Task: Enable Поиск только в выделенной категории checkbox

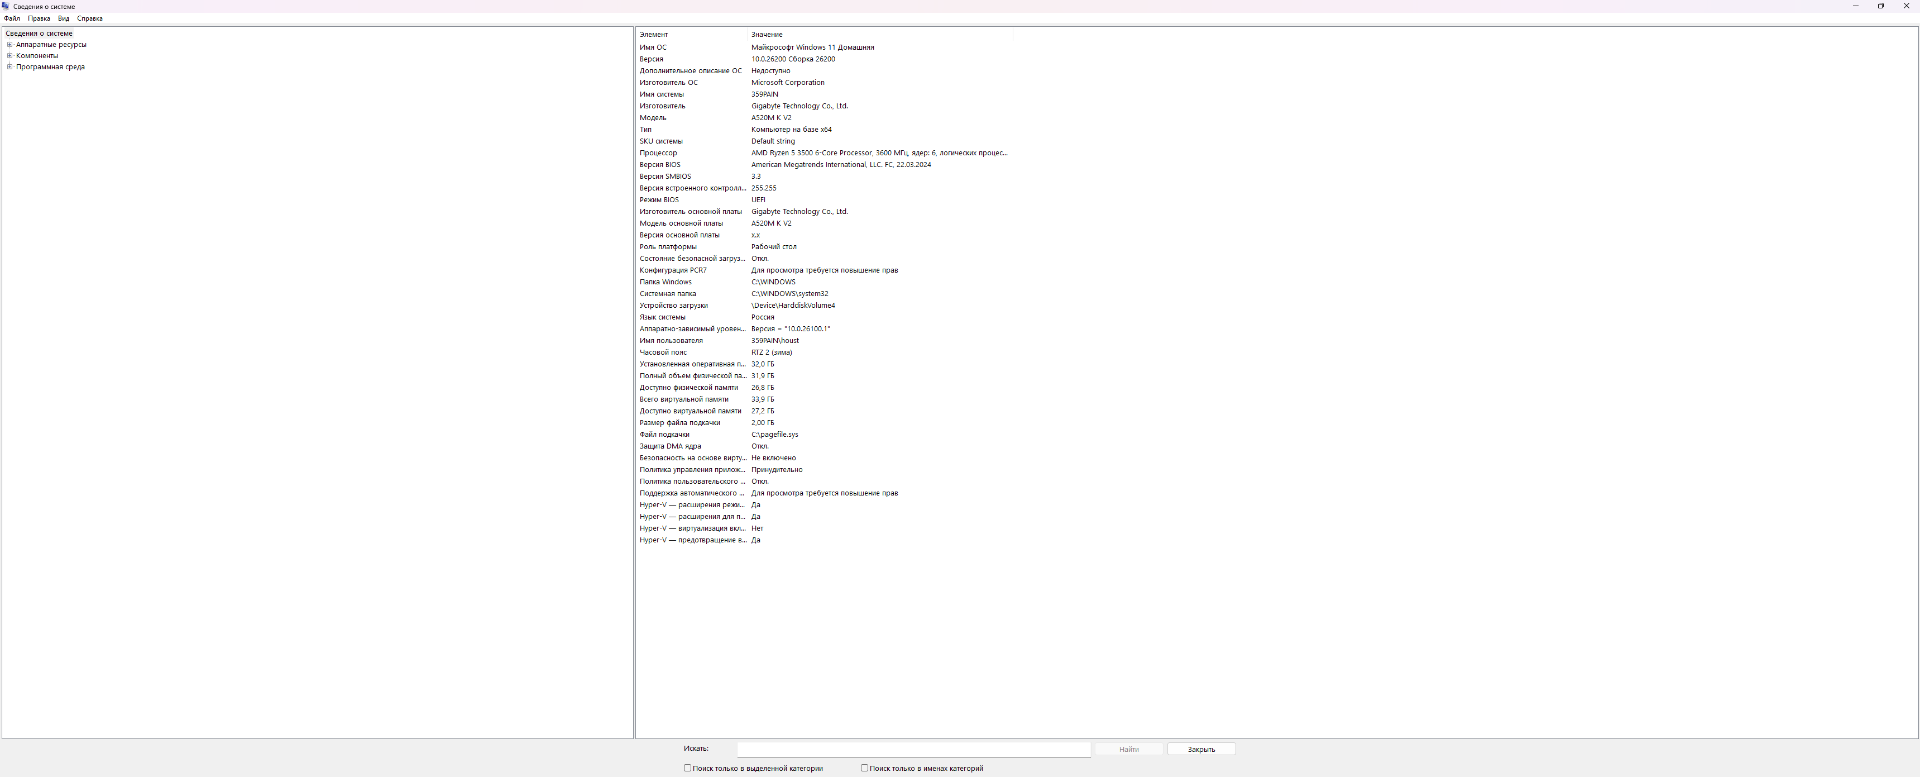Action: [x=688, y=768]
